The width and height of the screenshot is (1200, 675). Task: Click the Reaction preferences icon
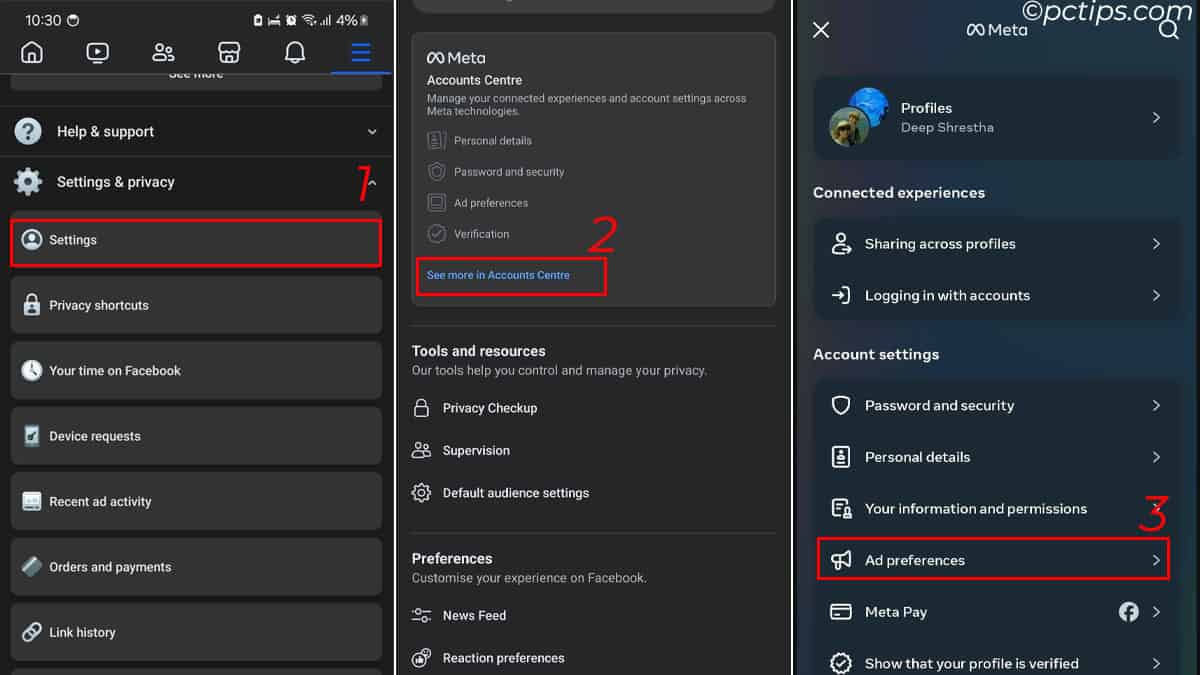pyautogui.click(x=421, y=658)
